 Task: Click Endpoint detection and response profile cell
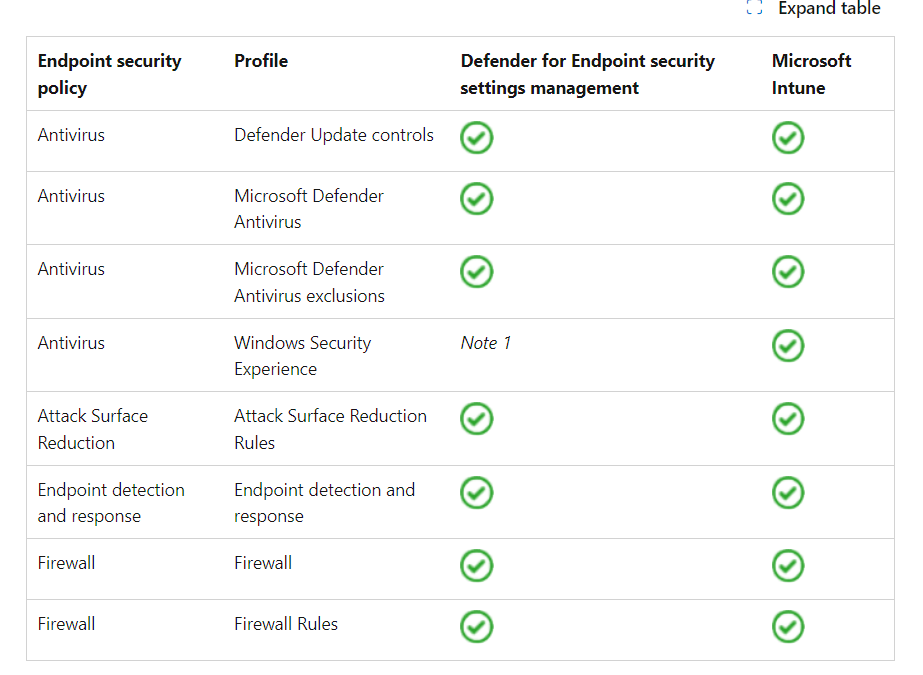[324, 503]
